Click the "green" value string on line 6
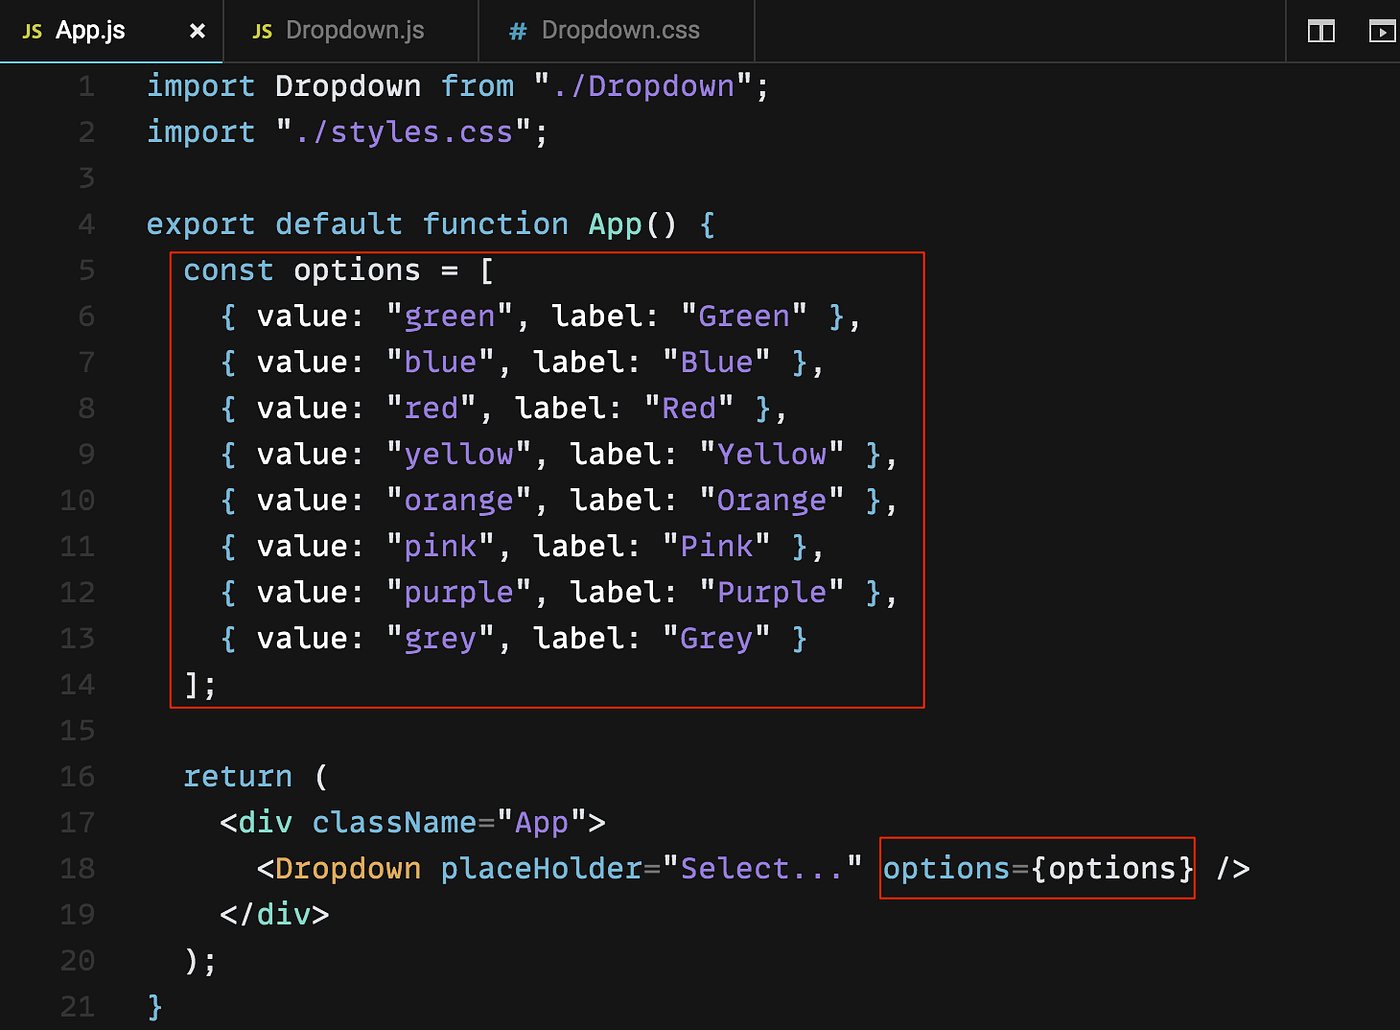This screenshot has height=1030, width=1400. click(449, 315)
